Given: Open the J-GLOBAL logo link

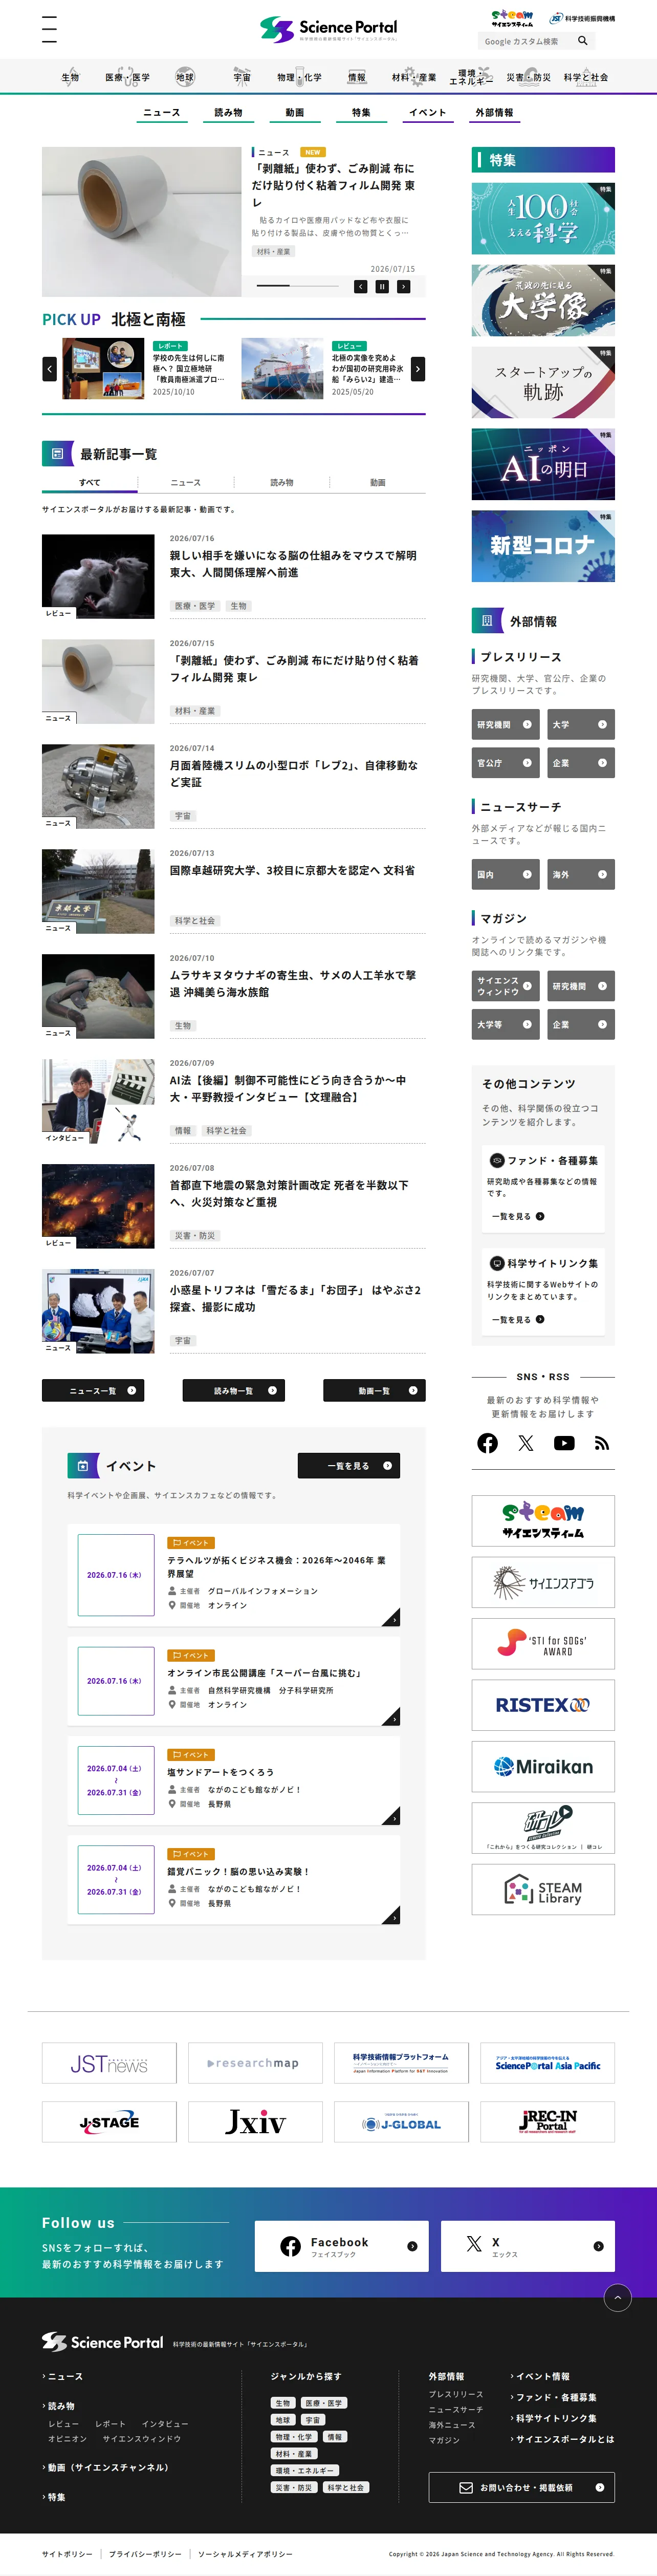Looking at the screenshot, I should 401,2122.
